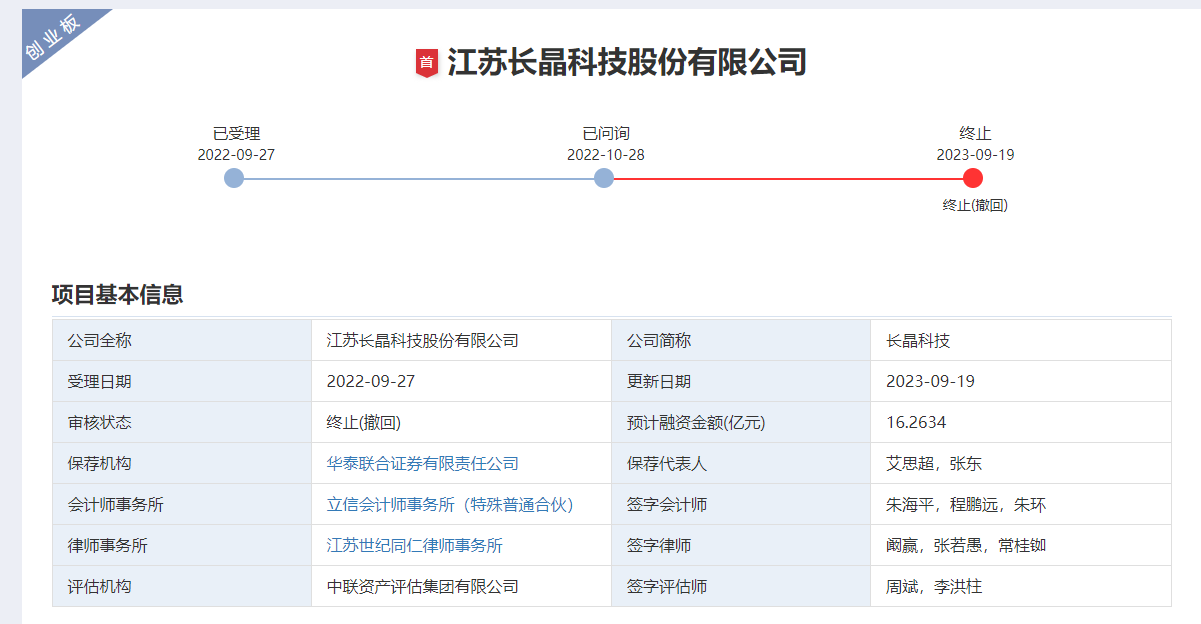The height and width of the screenshot is (624, 1201).
Task: Click the 朱海平，程鹏远，朱环 accountants value
Action: [x=966, y=504]
